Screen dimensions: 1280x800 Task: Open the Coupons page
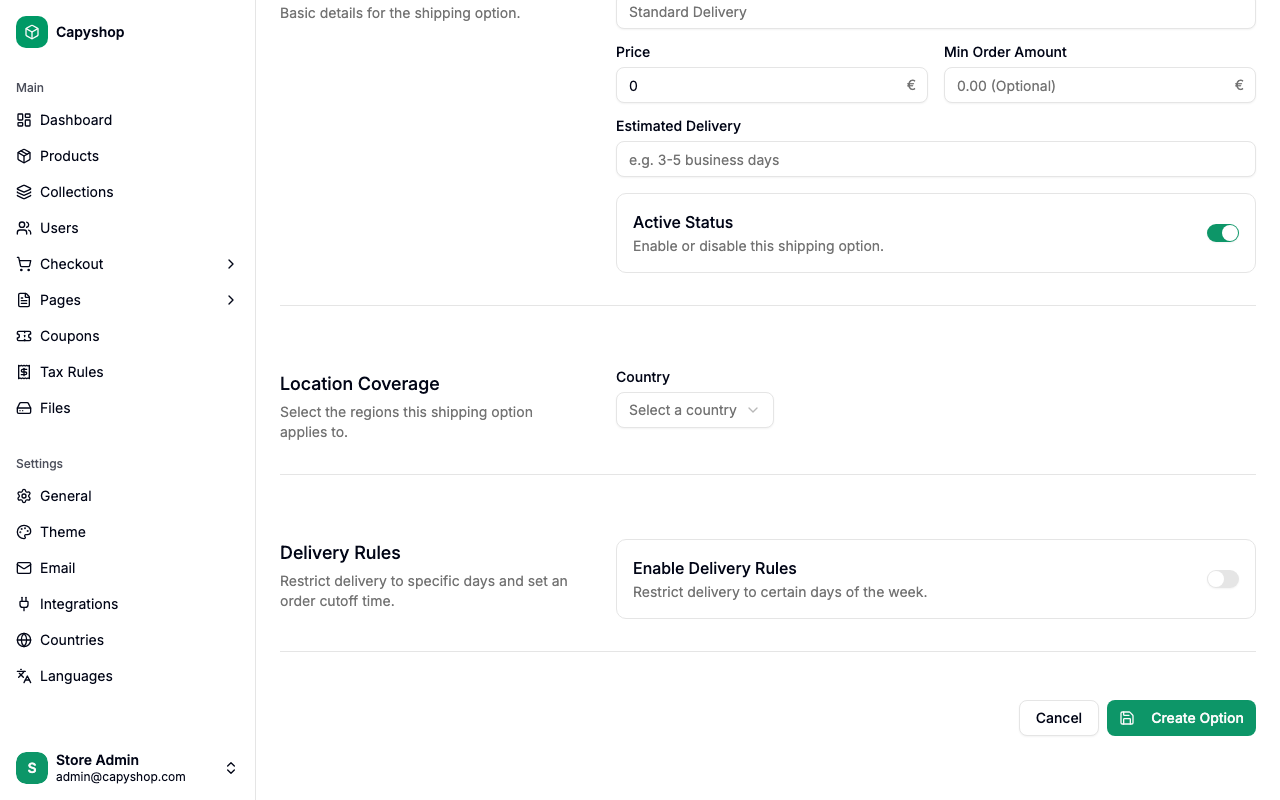click(128, 336)
